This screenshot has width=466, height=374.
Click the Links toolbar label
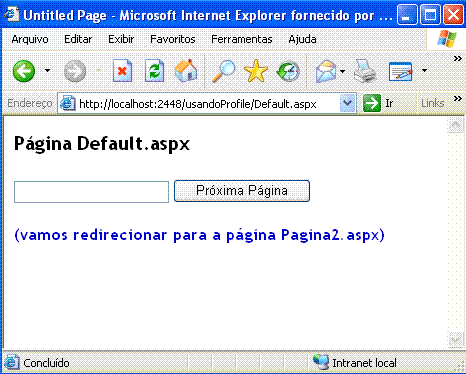tap(433, 103)
